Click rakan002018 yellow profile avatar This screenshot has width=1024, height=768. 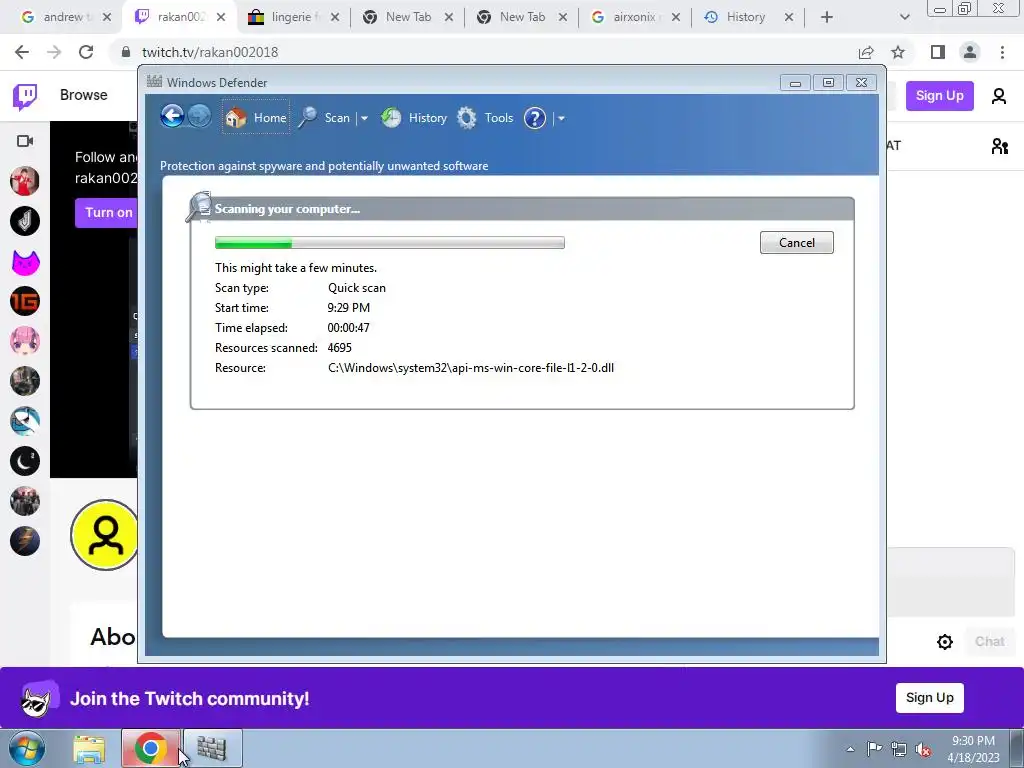point(104,535)
